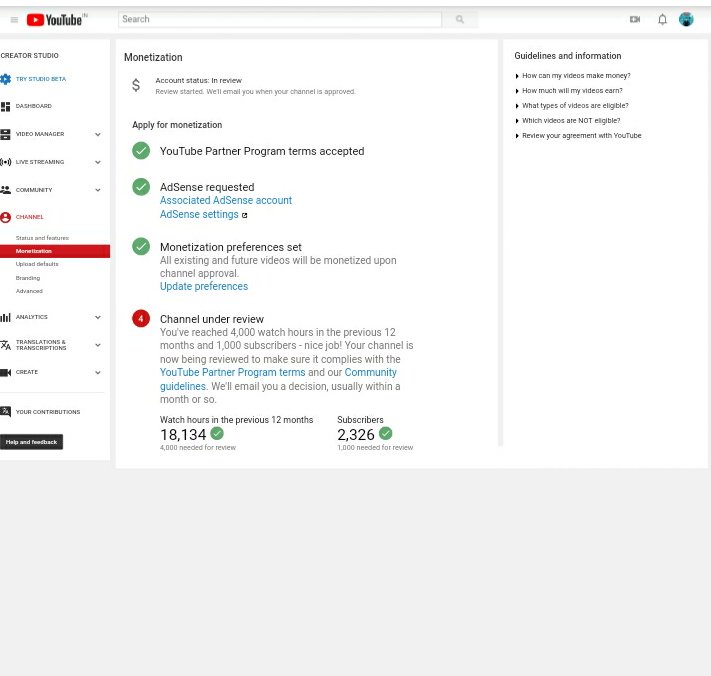This screenshot has height=676, width=711.
Task: Focus the Search input field
Action: (x=280, y=19)
